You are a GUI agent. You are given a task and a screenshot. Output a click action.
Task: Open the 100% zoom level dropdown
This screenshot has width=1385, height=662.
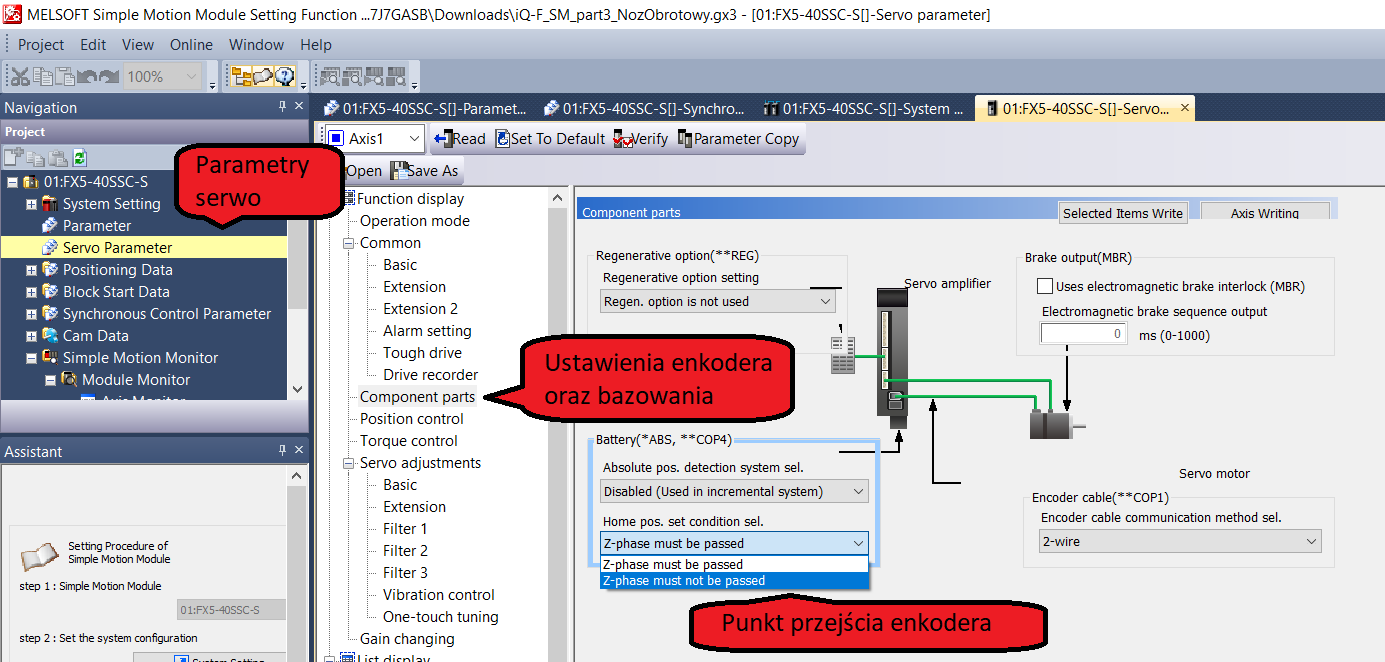pos(191,77)
